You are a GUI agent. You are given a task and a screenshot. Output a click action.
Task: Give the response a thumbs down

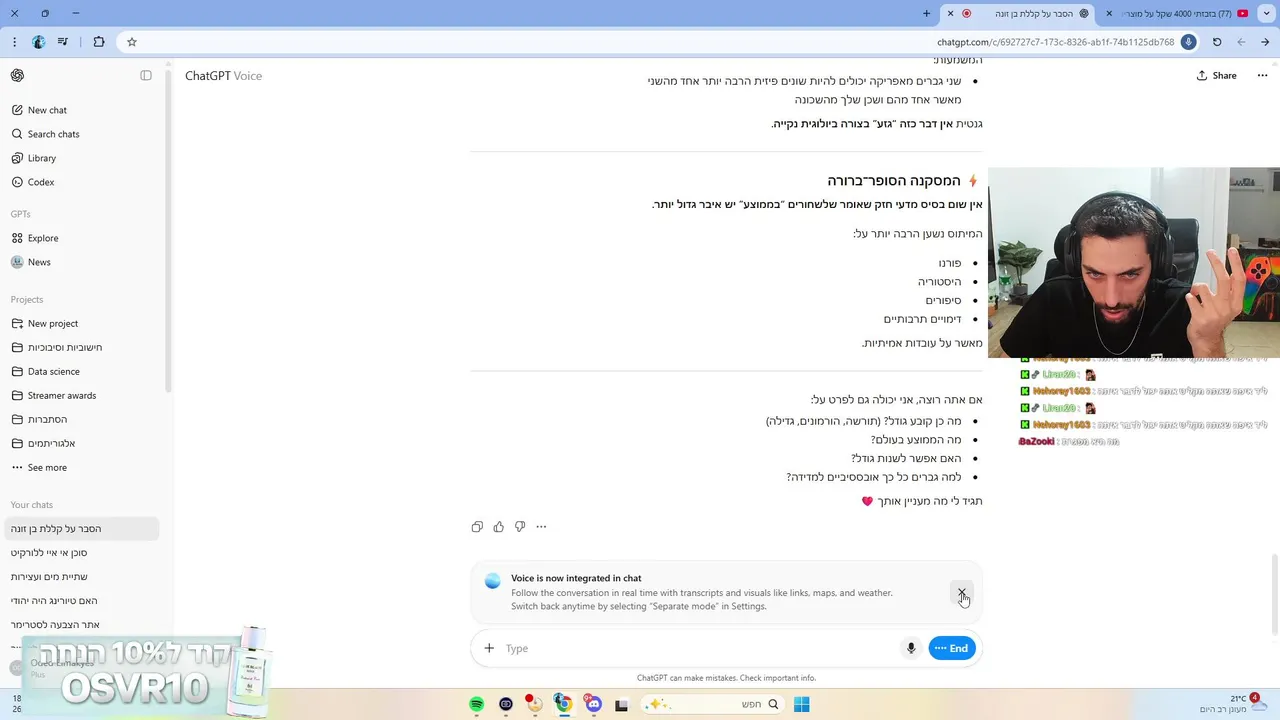[x=520, y=527]
